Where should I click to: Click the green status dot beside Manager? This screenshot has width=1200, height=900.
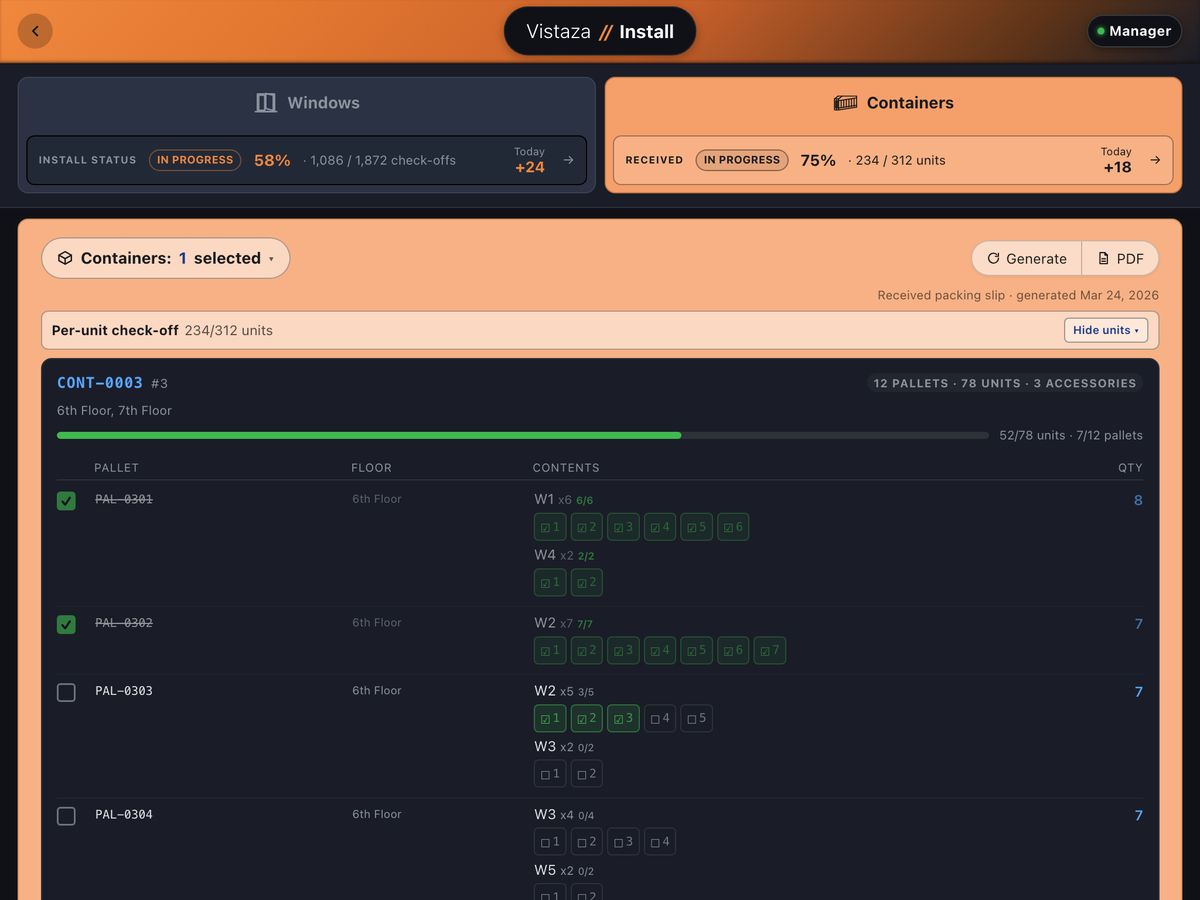pyautogui.click(x=1101, y=31)
